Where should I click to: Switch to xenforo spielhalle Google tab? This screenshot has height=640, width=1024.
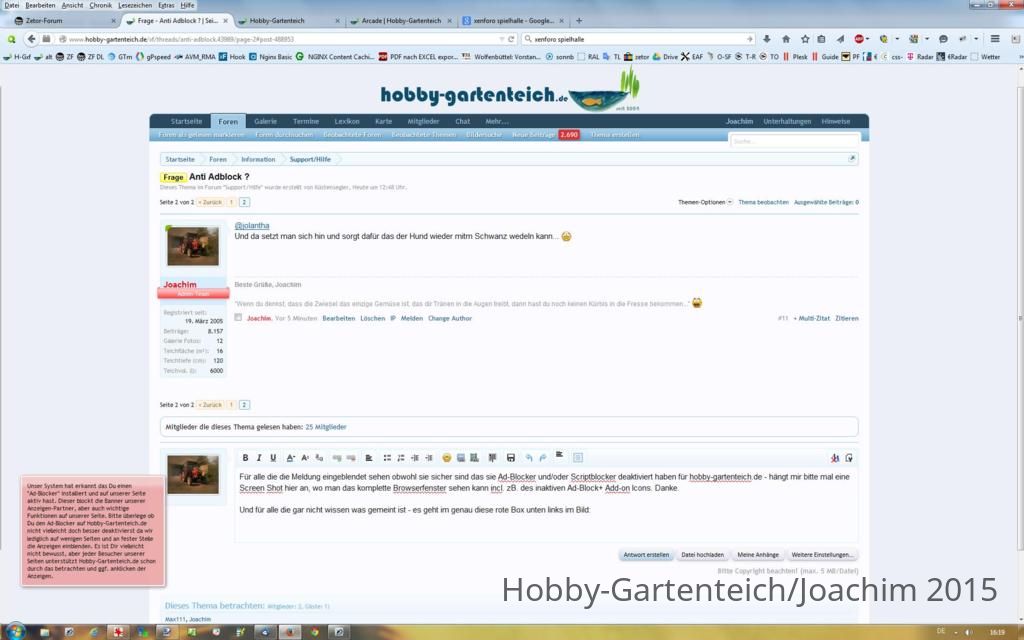coord(513,21)
